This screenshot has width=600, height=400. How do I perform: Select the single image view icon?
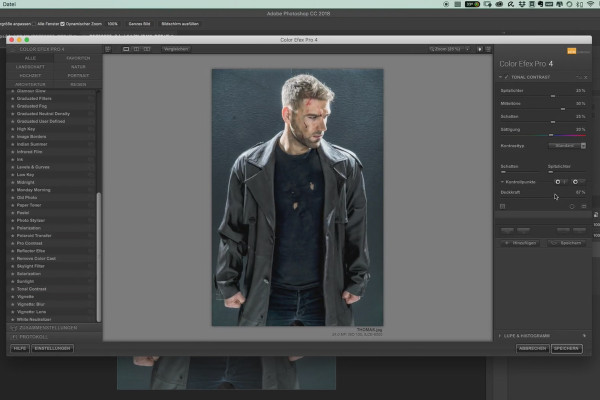[126, 49]
